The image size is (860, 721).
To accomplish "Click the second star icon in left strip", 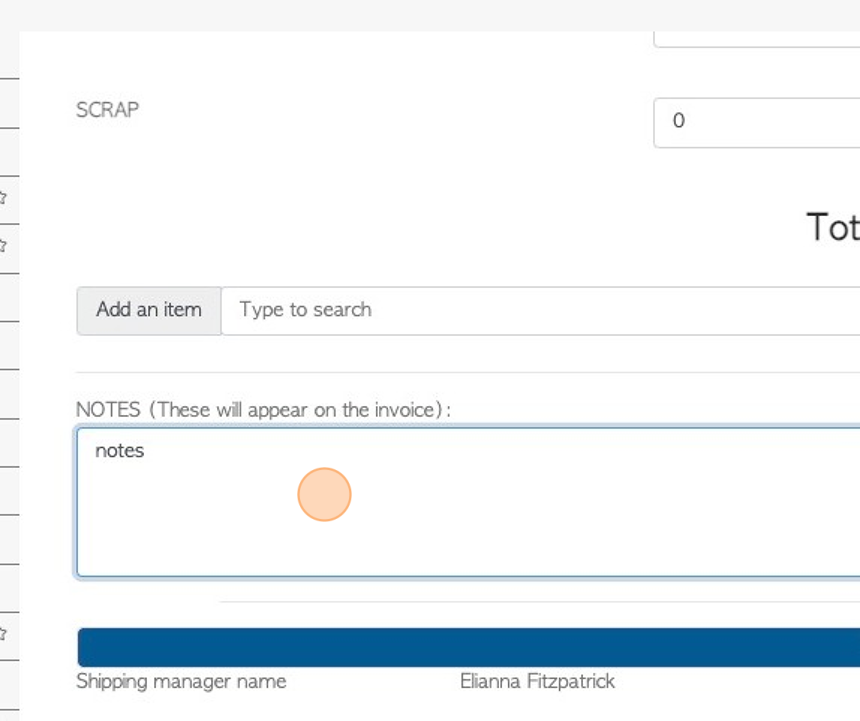I will tap(3, 246).
